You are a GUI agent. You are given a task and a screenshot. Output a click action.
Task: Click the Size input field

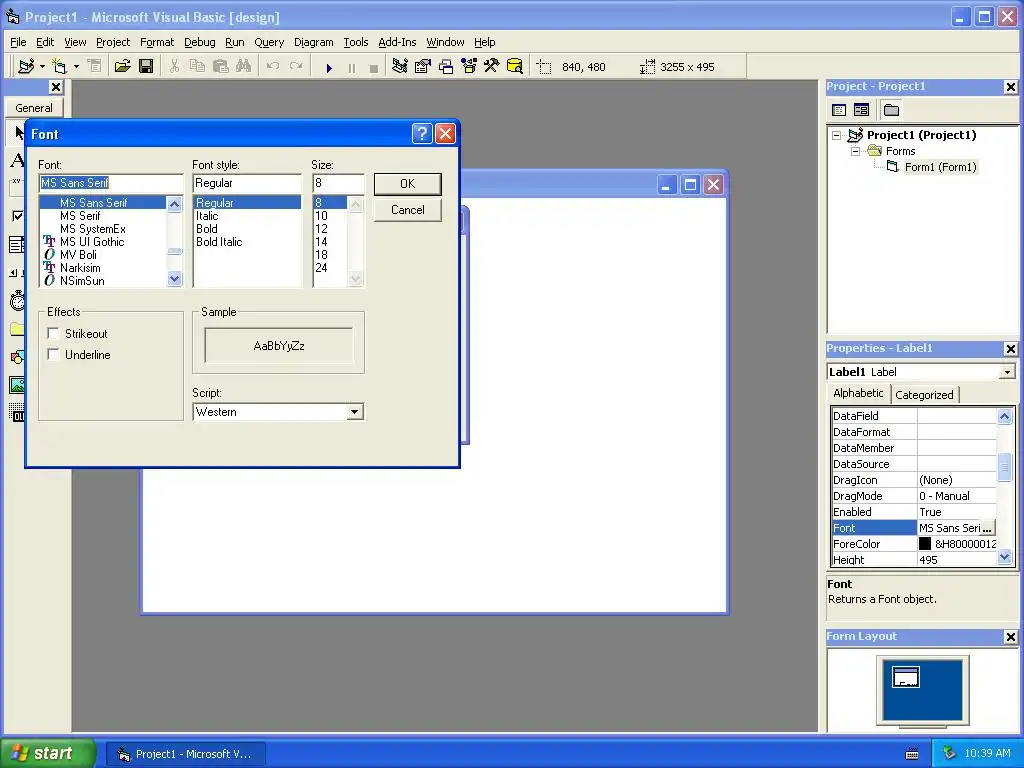[x=338, y=183]
